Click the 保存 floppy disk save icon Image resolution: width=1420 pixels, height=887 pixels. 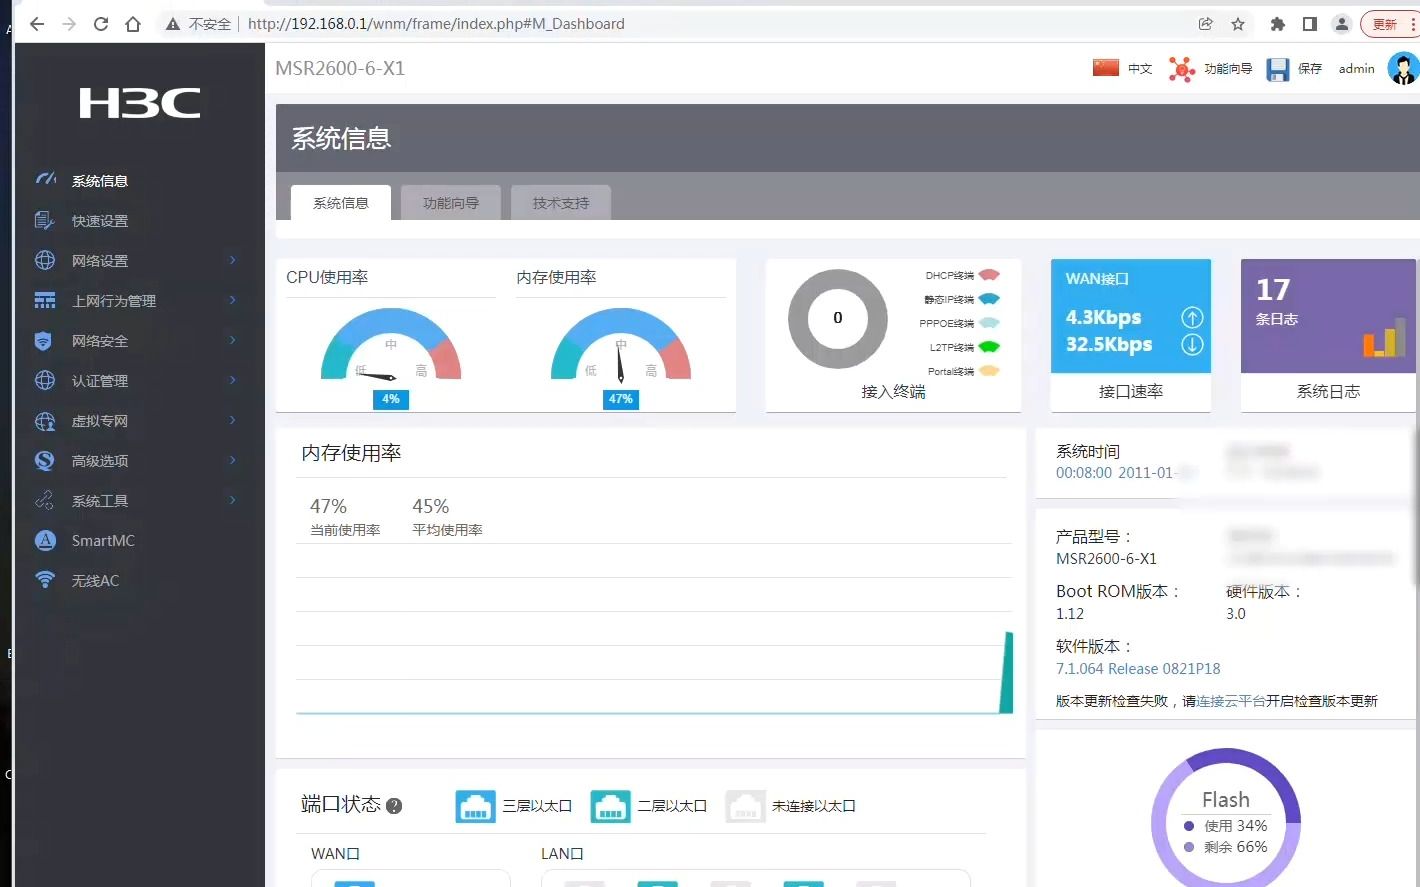coord(1278,68)
